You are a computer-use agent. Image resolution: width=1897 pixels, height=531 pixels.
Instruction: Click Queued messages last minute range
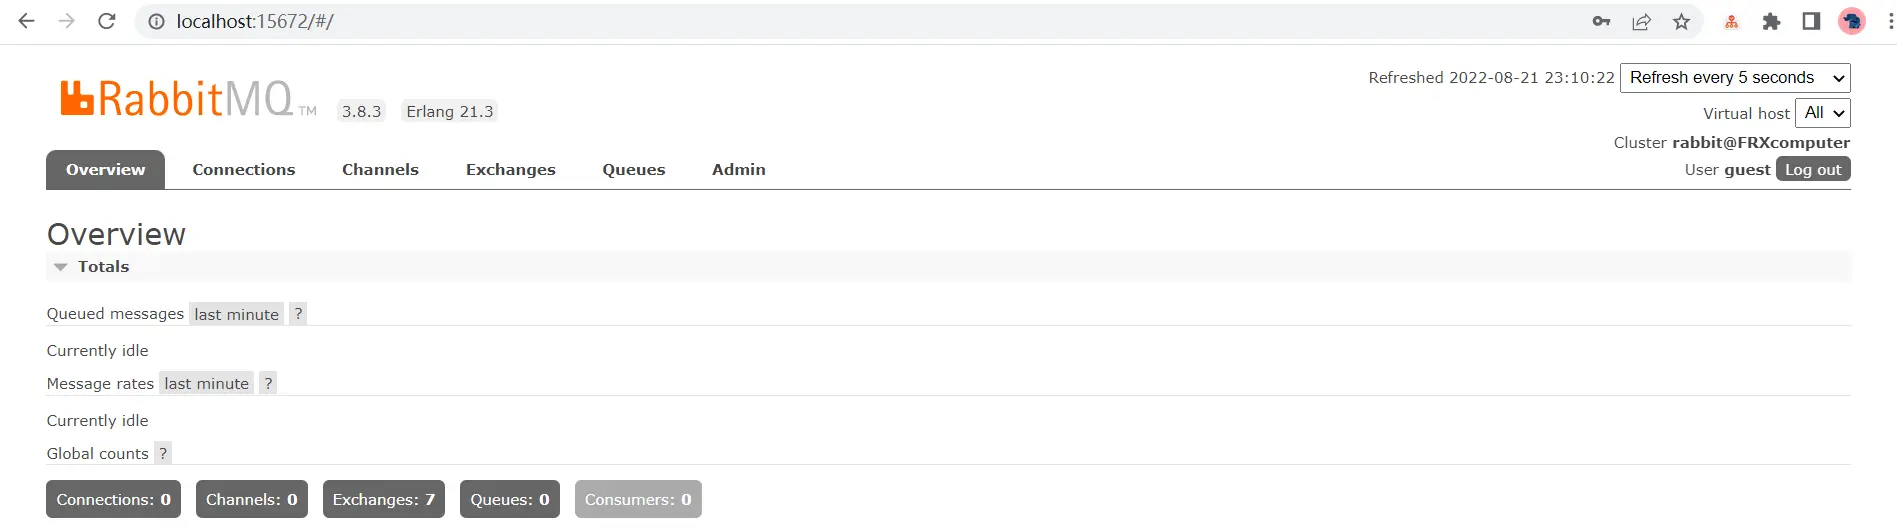tap(237, 314)
